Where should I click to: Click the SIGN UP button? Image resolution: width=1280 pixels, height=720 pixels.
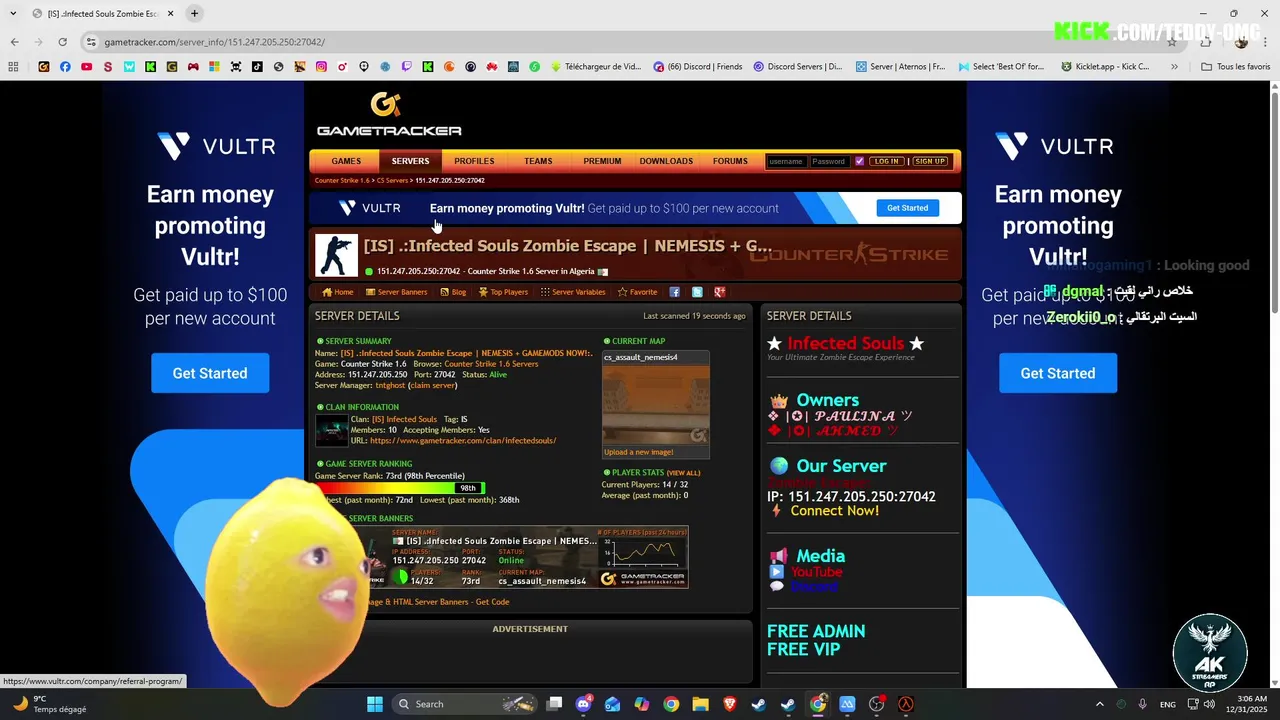point(929,161)
